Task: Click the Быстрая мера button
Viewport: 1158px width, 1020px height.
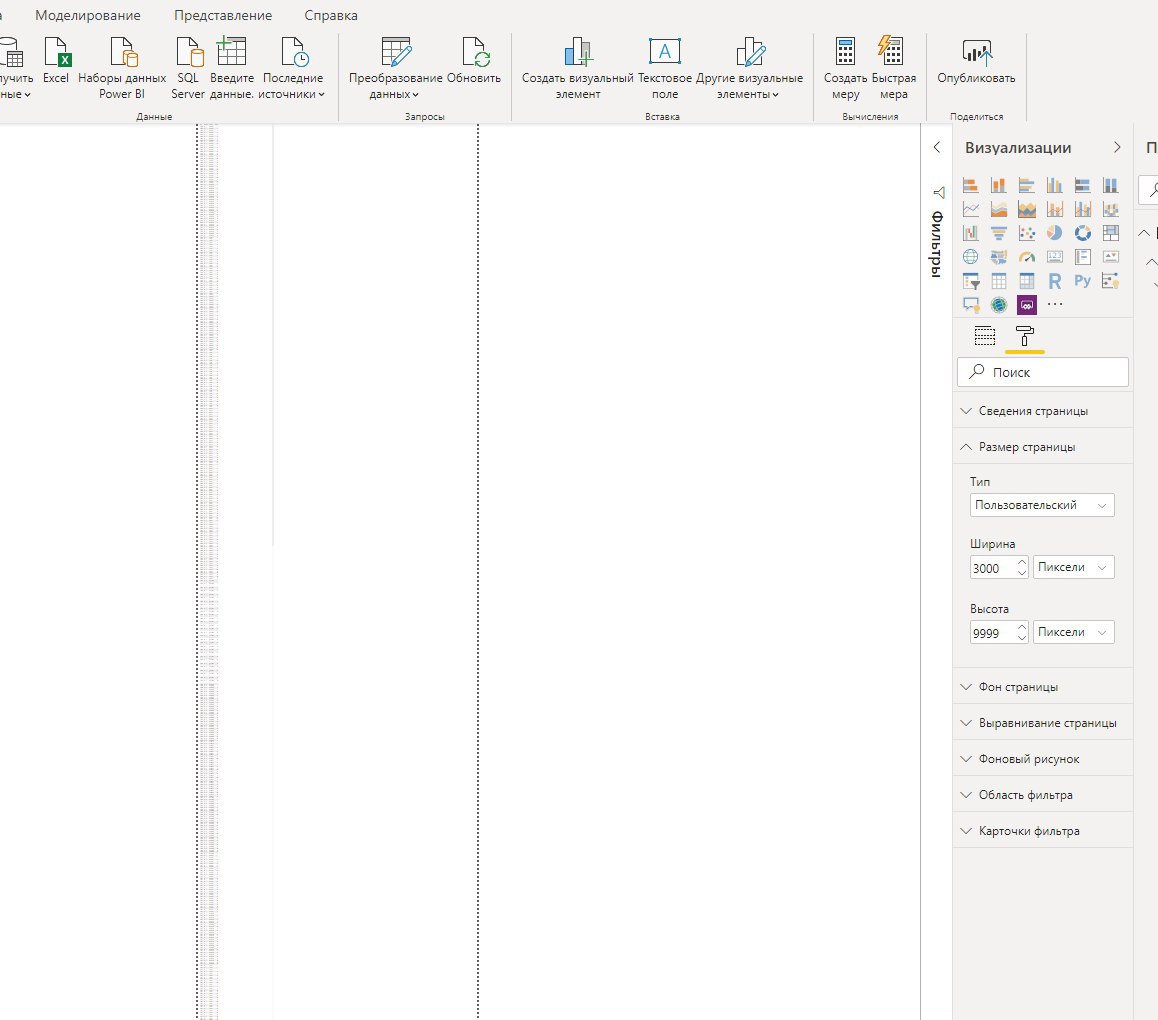Action: (894, 68)
